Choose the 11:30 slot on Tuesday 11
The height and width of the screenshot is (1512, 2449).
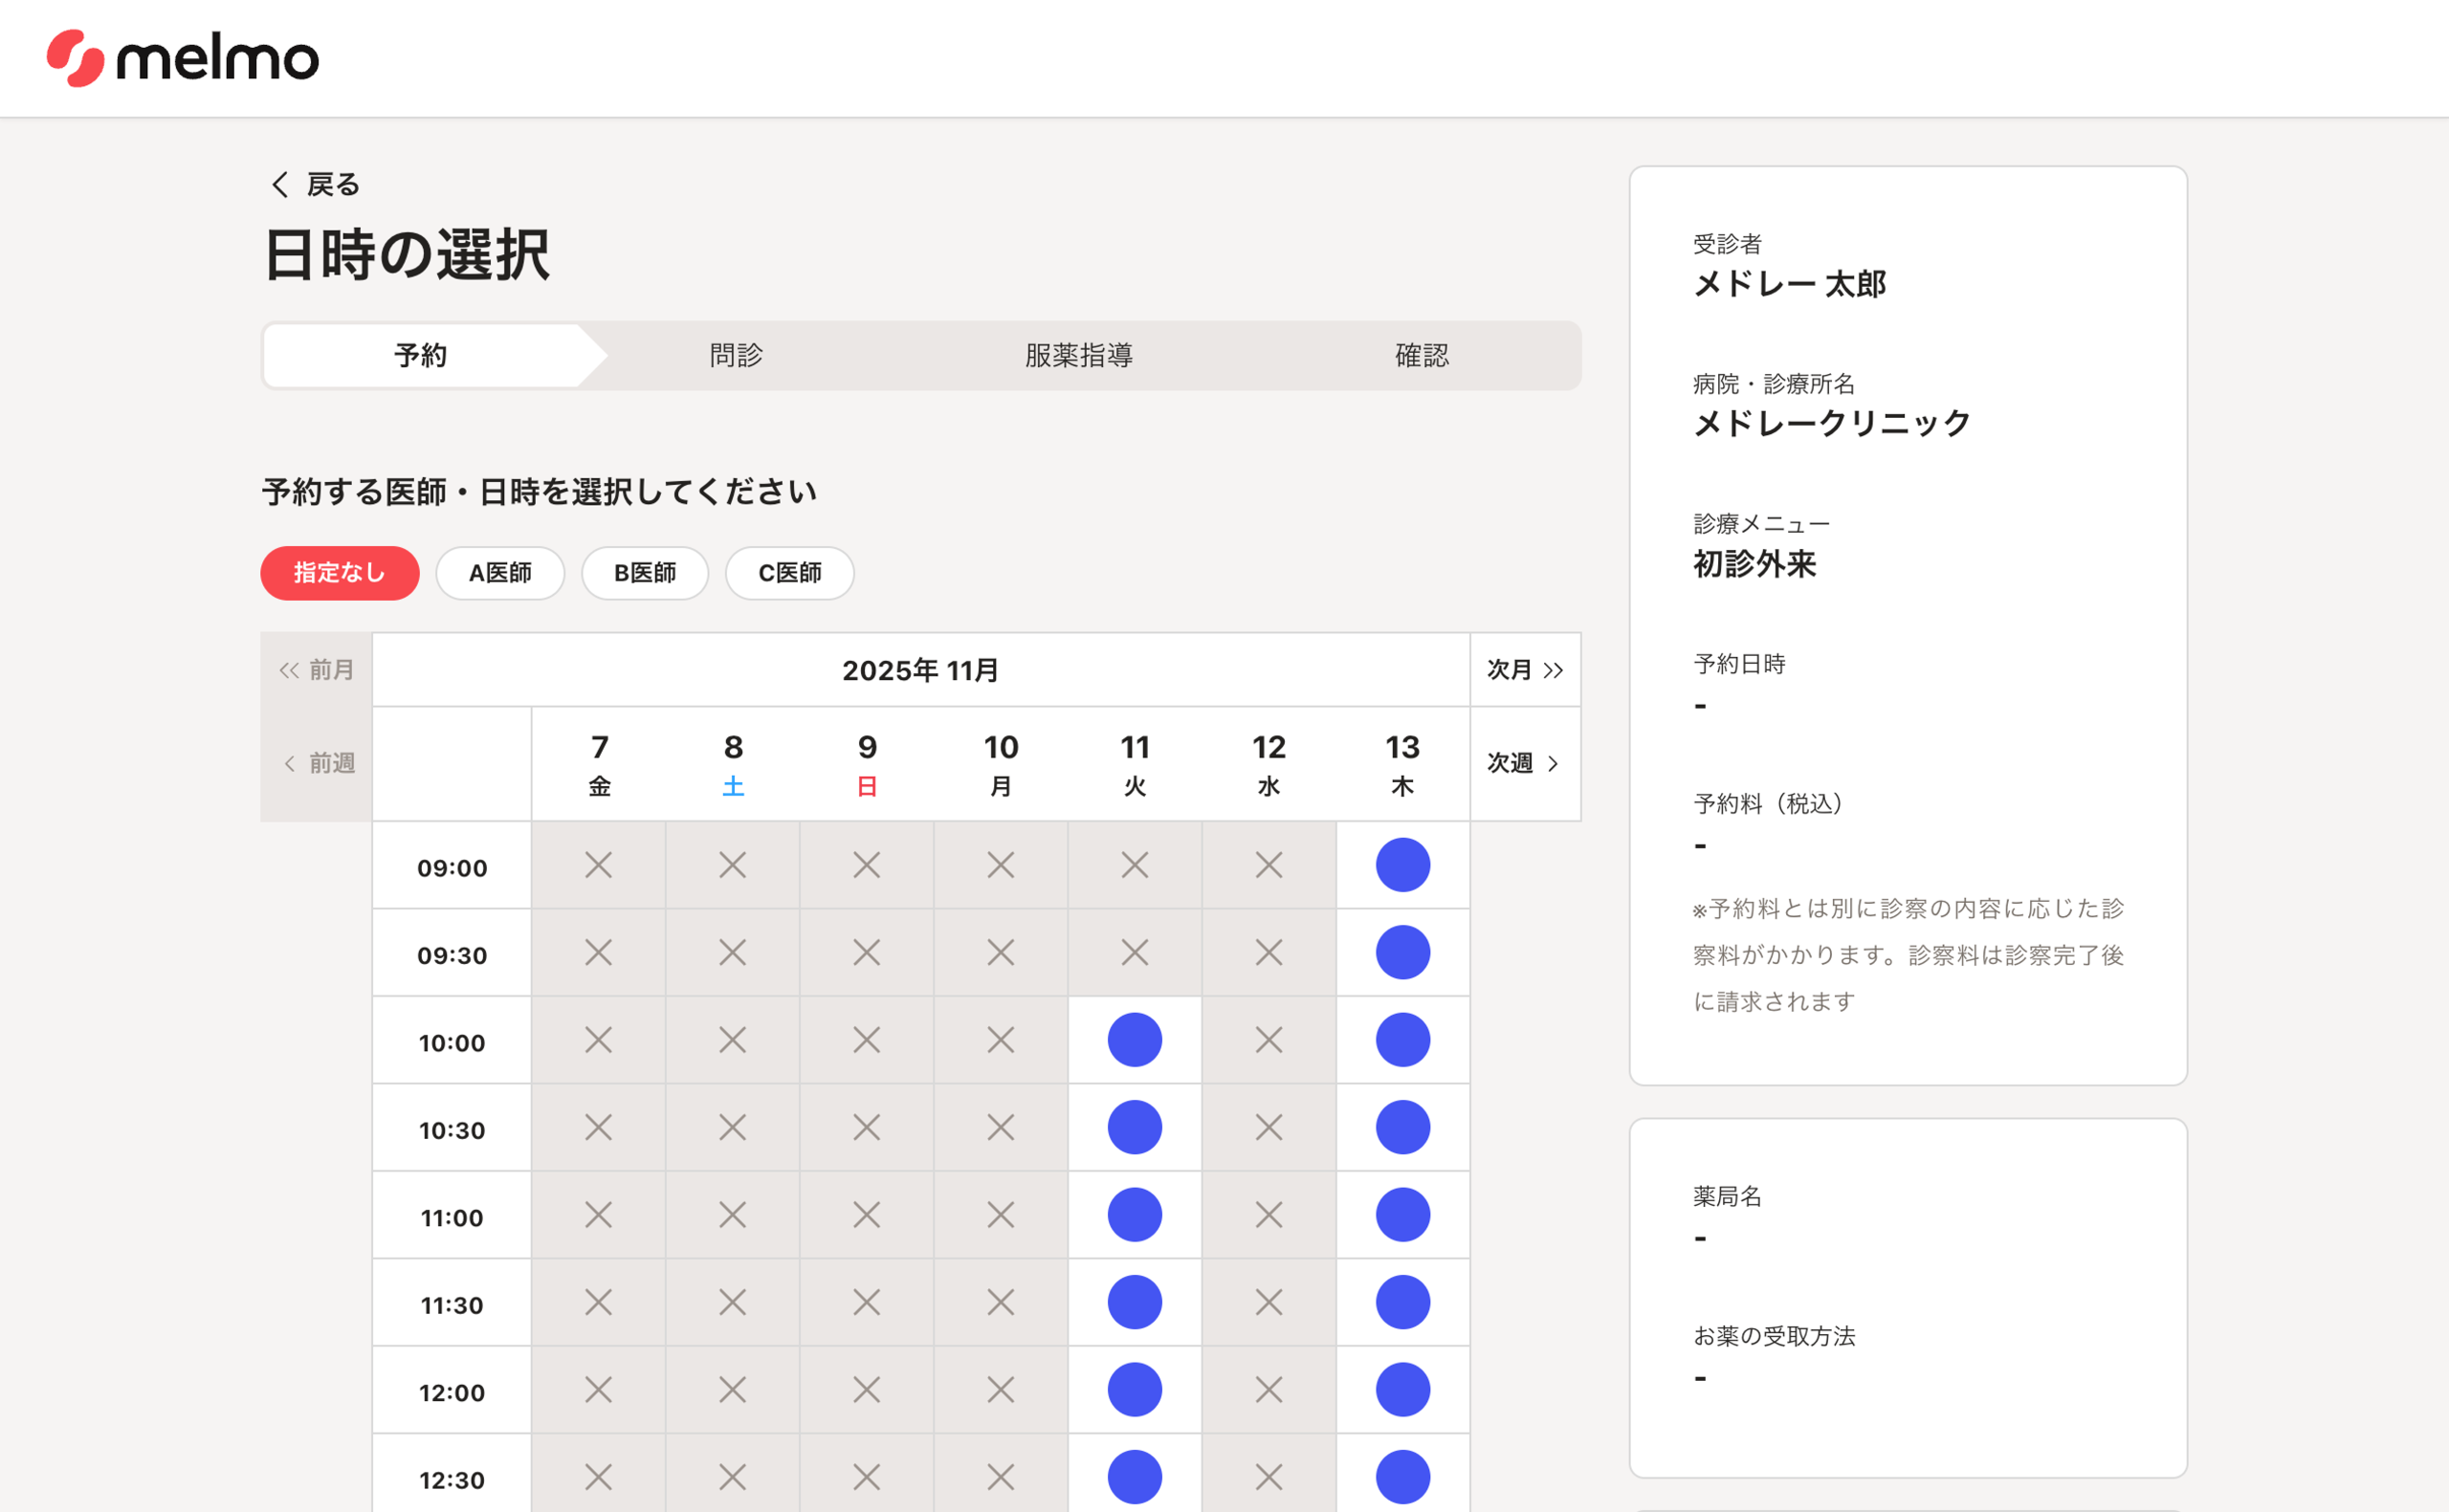[1134, 1302]
